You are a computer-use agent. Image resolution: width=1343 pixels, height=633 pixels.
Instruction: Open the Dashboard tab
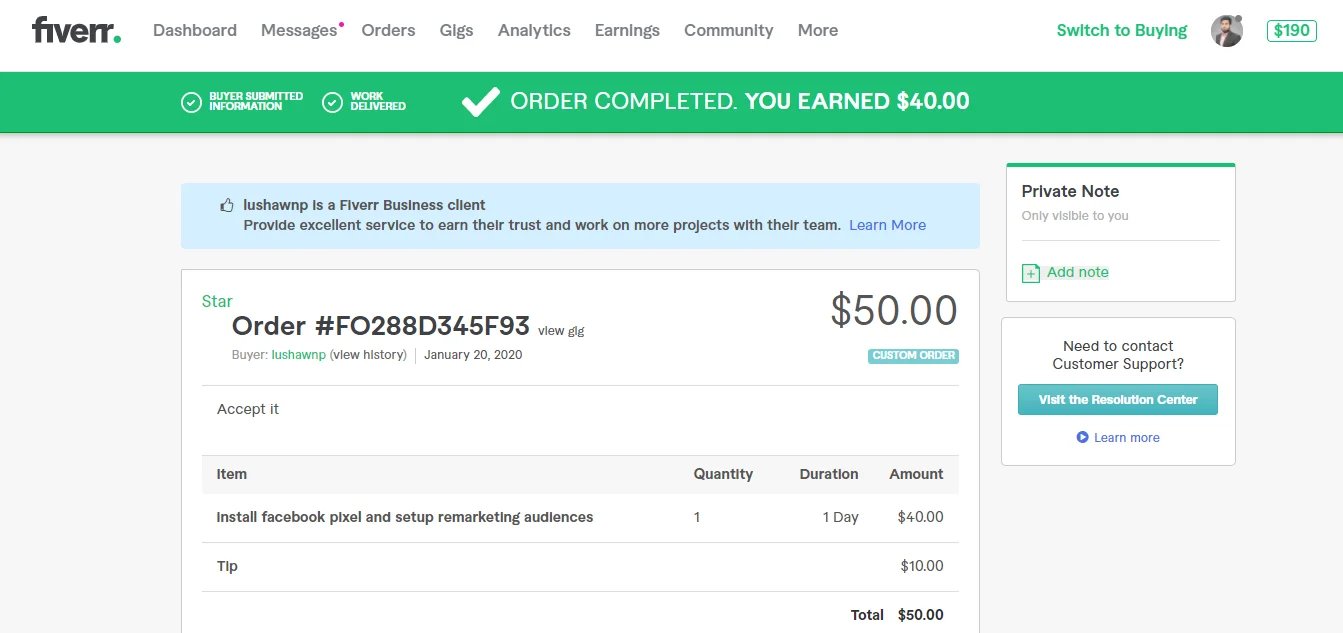point(195,31)
